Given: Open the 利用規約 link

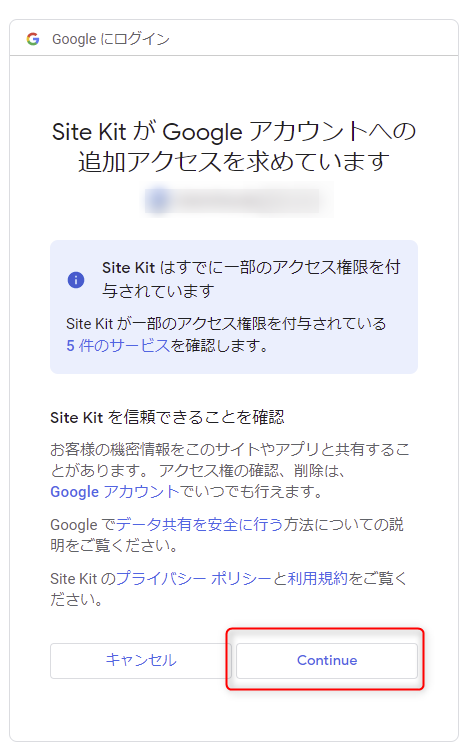Looking at the screenshot, I should point(317,578).
